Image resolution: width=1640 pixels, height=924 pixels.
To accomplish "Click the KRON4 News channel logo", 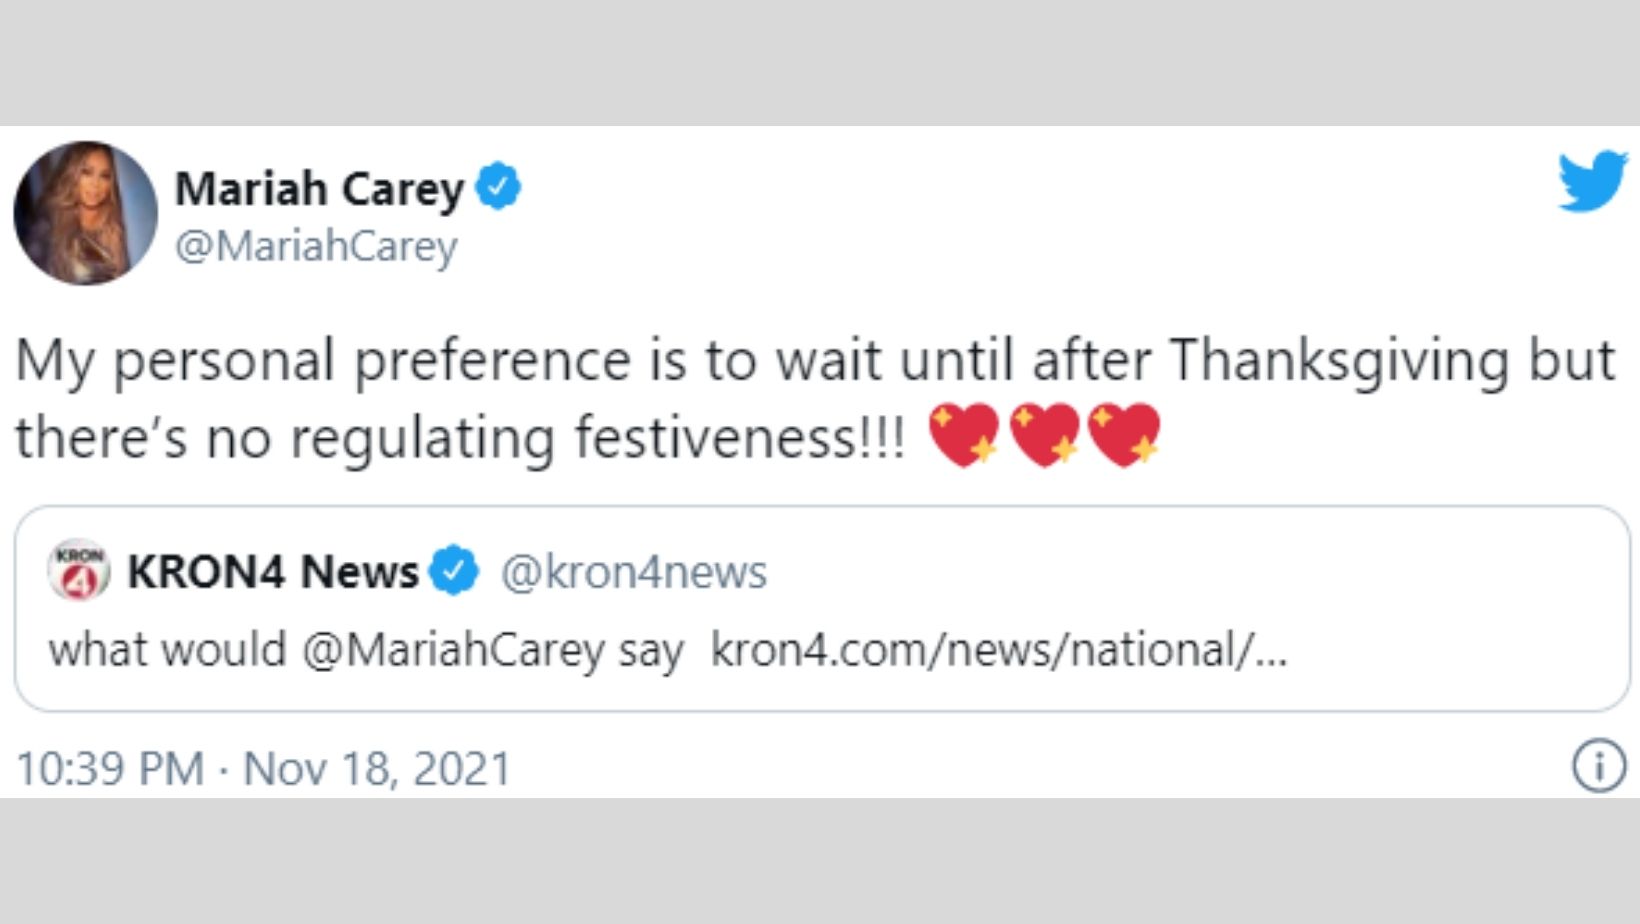I will click(79, 571).
